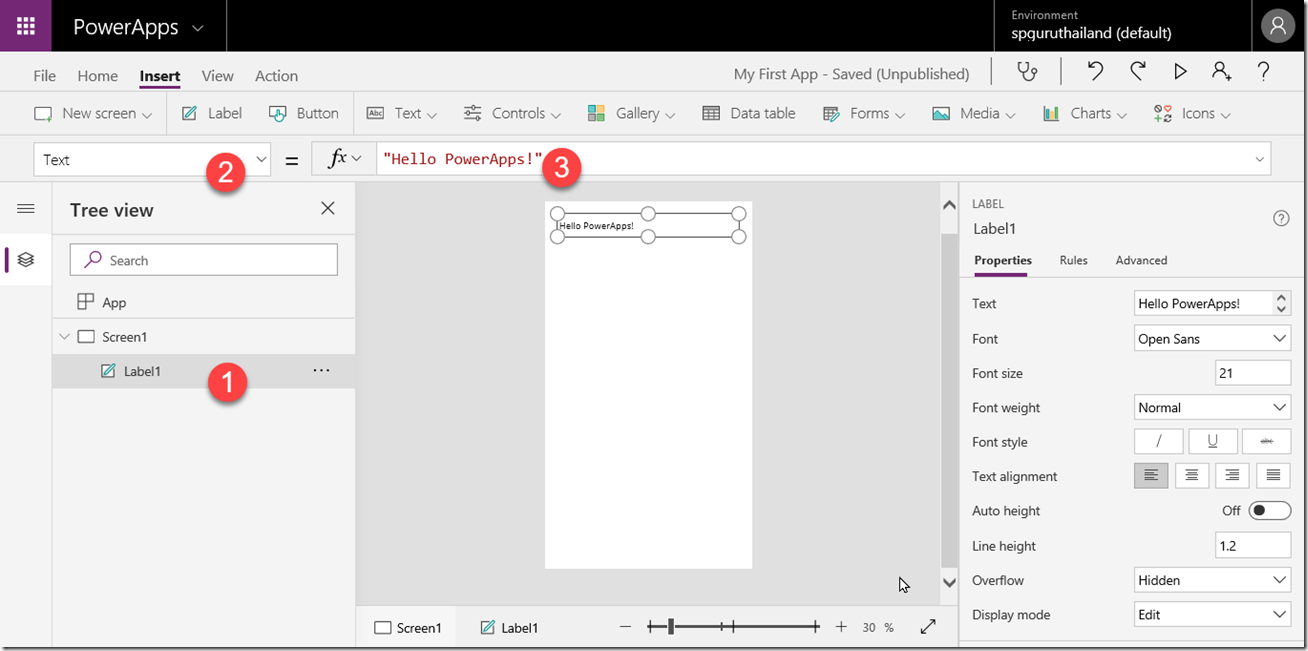Screen dimensions: 1308x651
Task: Switch to the Rules tab
Action: pos(1073,260)
